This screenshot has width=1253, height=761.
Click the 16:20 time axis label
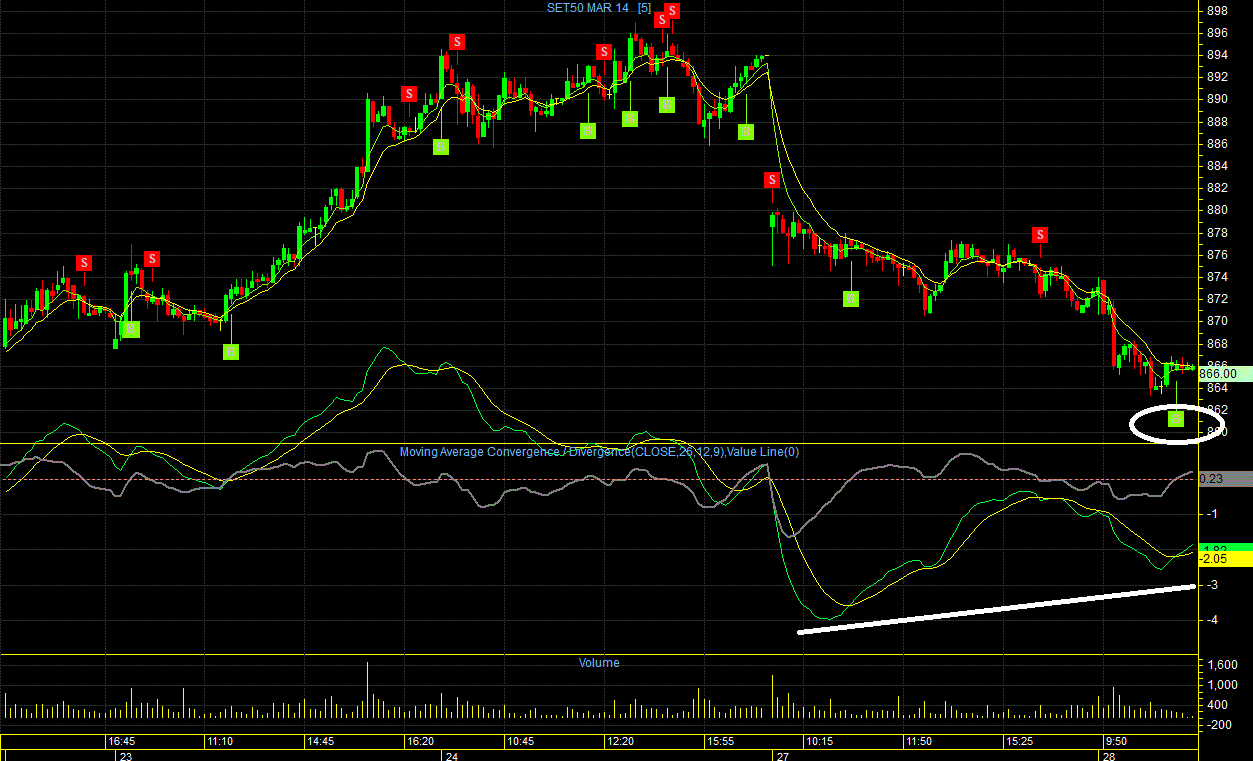[x=420, y=742]
